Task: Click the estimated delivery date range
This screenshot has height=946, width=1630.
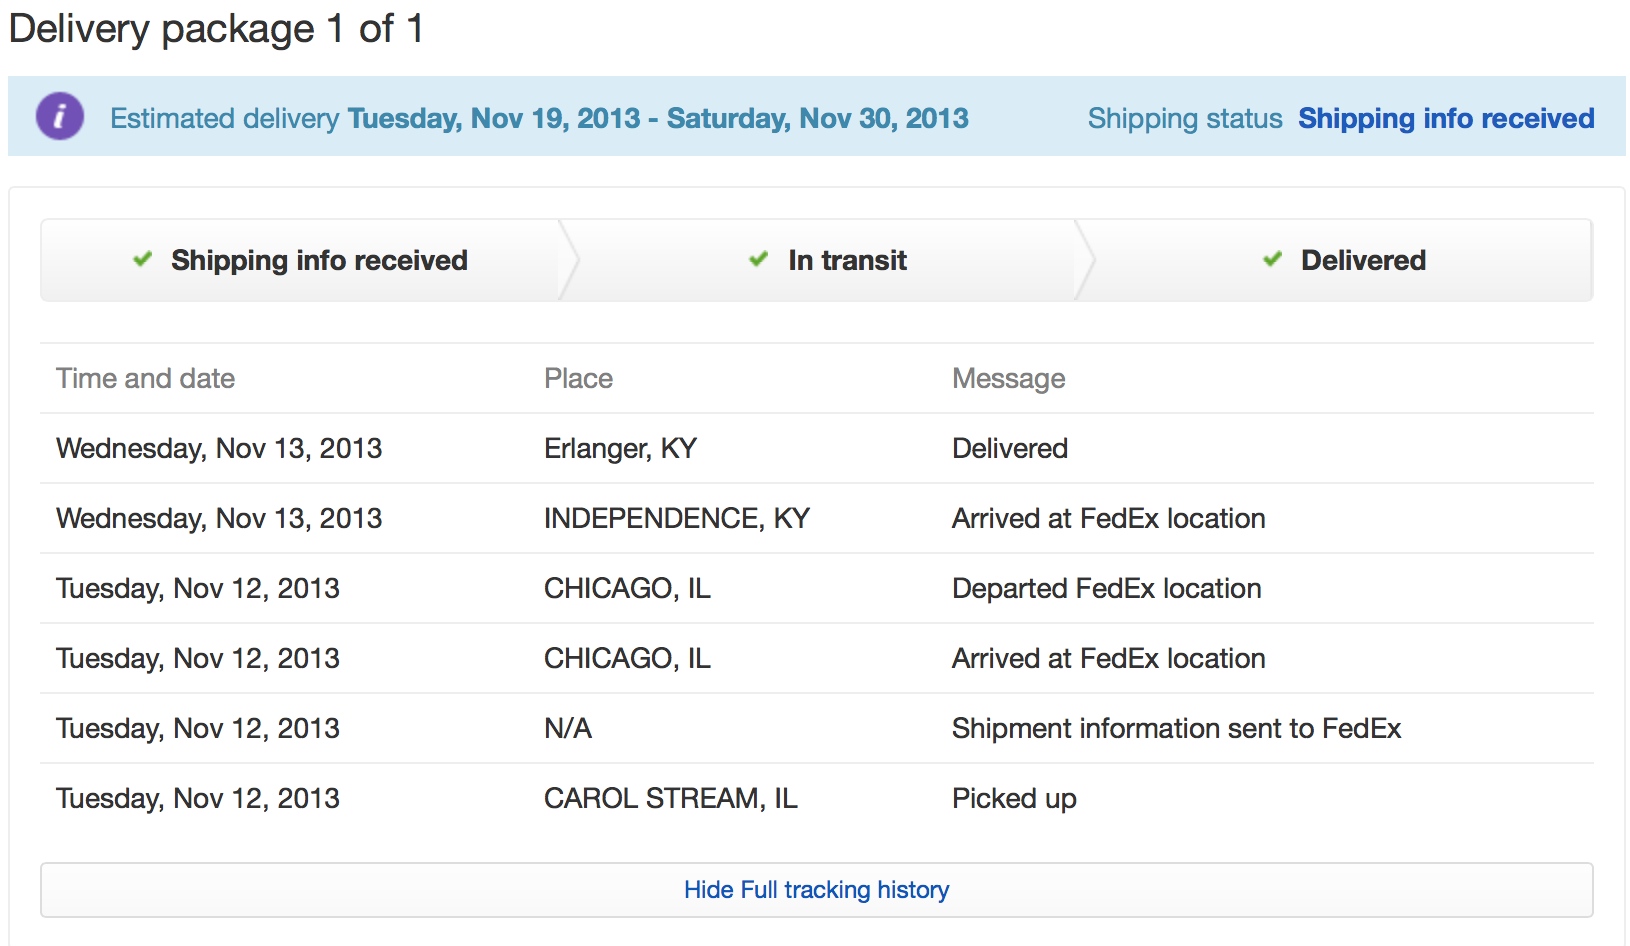Action: tap(658, 118)
